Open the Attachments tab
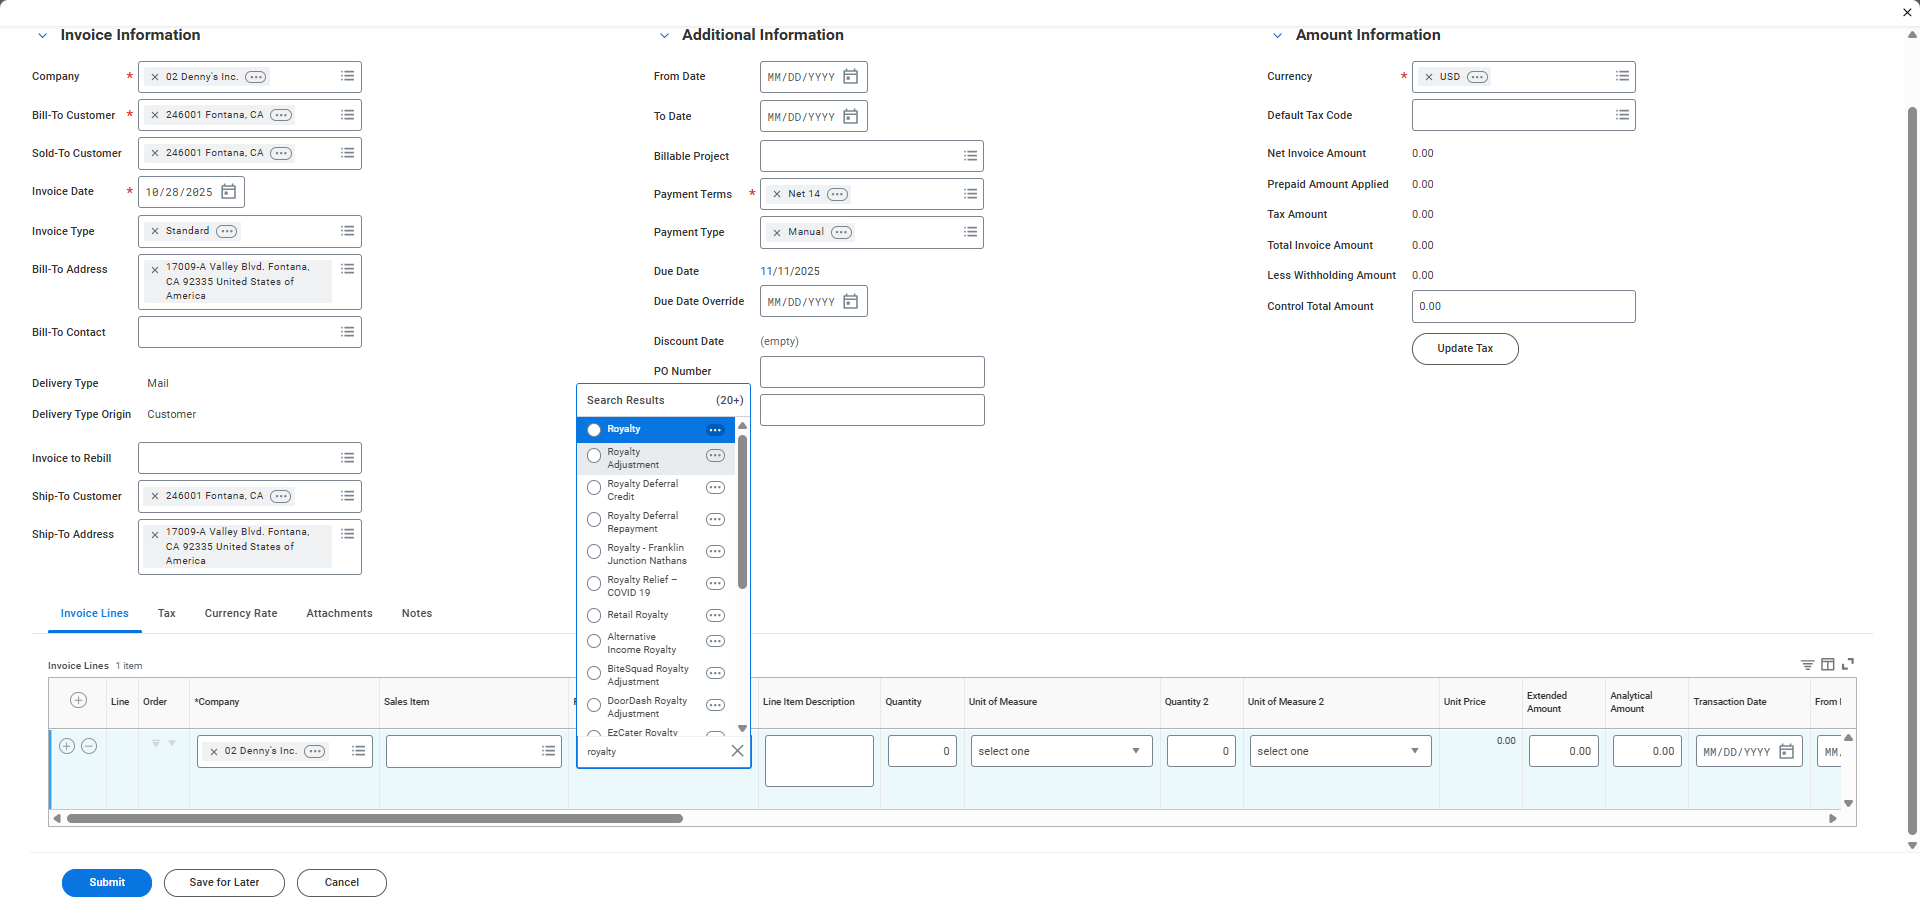This screenshot has width=1920, height=911. click(x=339, y=614)
